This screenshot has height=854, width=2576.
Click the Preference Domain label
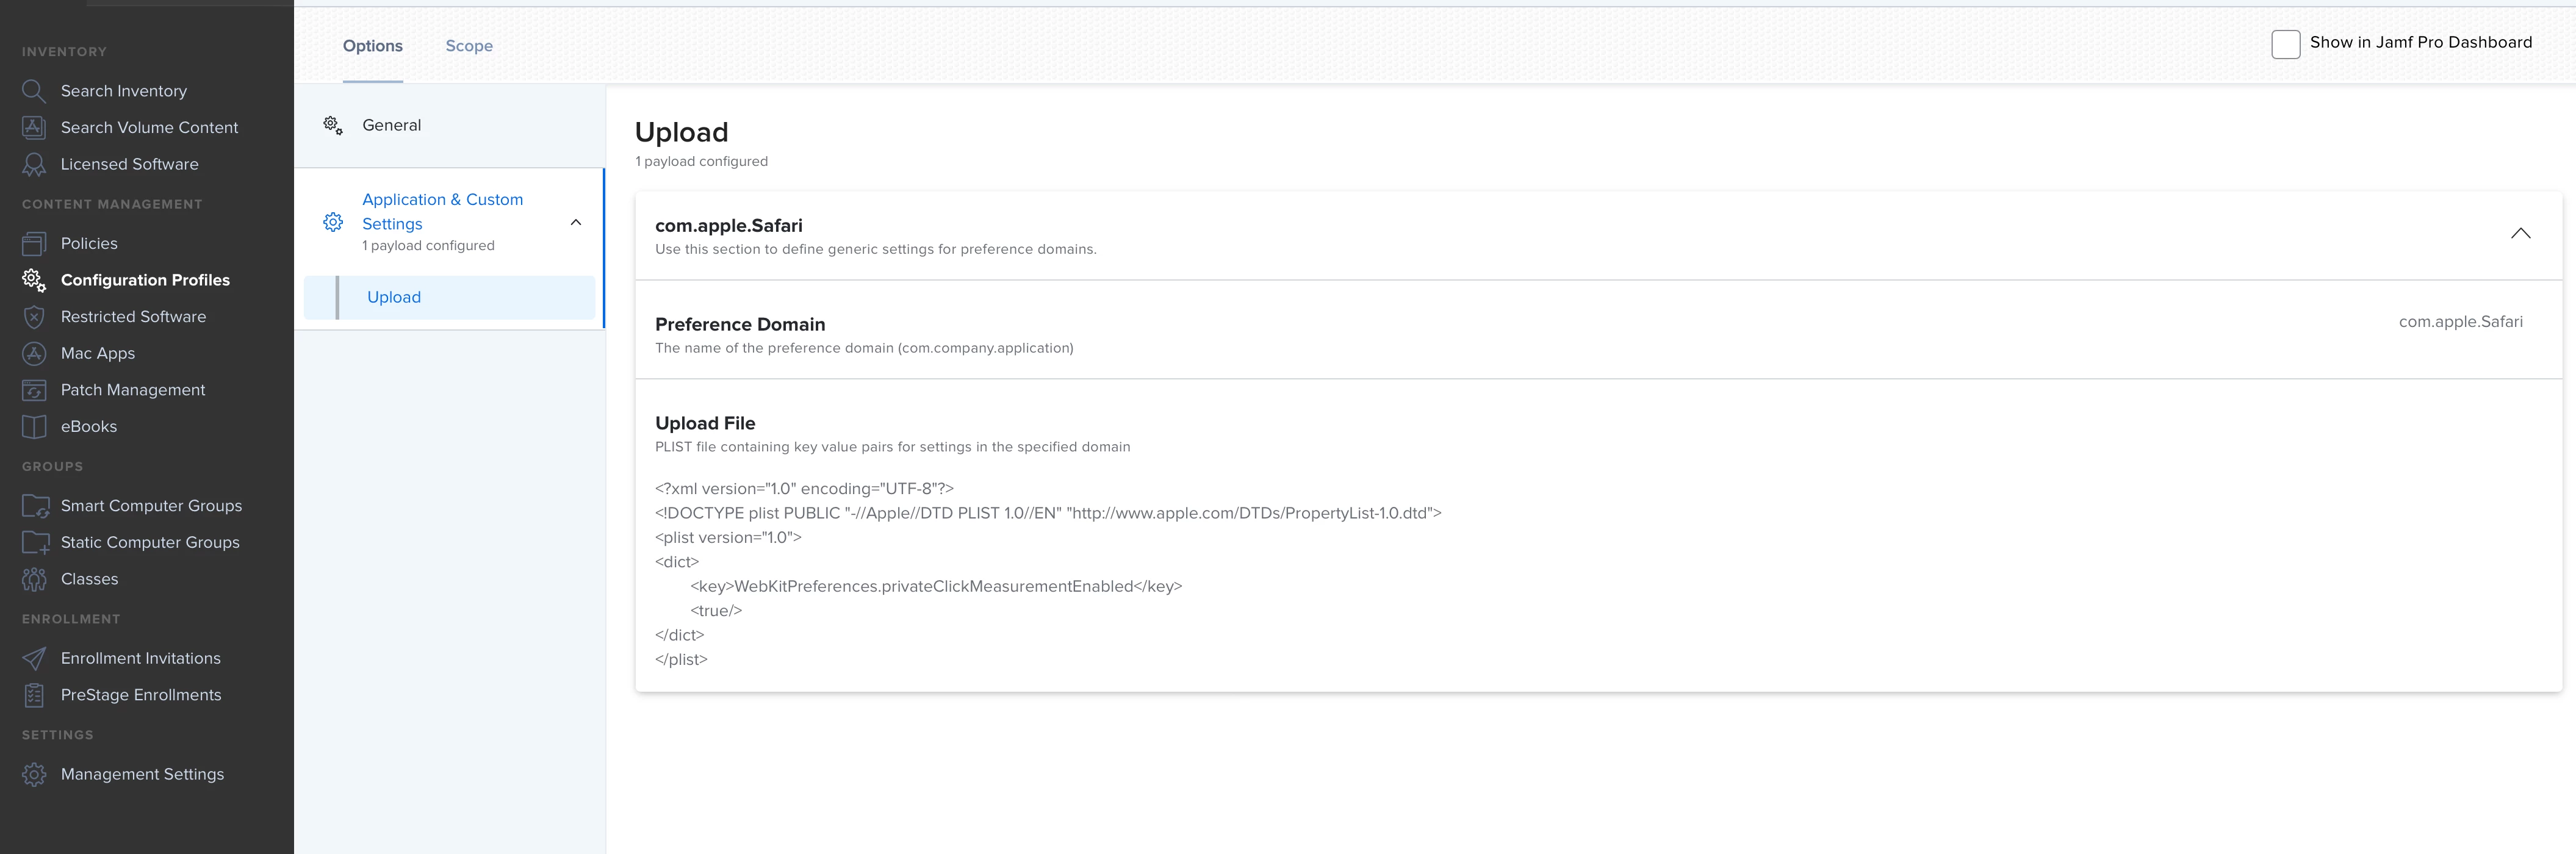click(x=740, y=325)
